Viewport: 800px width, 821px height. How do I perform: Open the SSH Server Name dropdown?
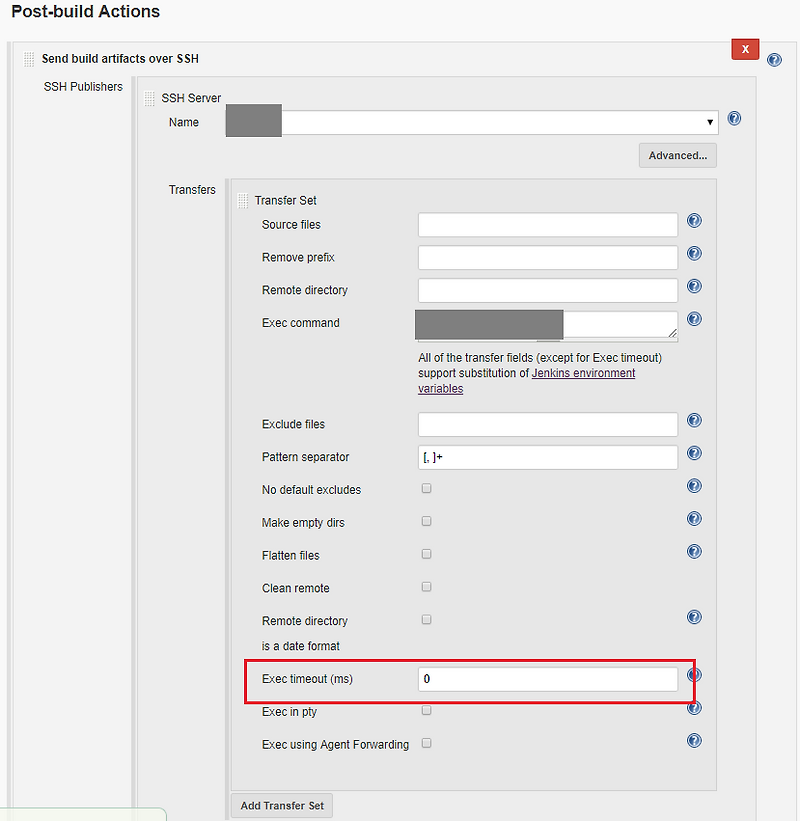(x=710, y=121)
